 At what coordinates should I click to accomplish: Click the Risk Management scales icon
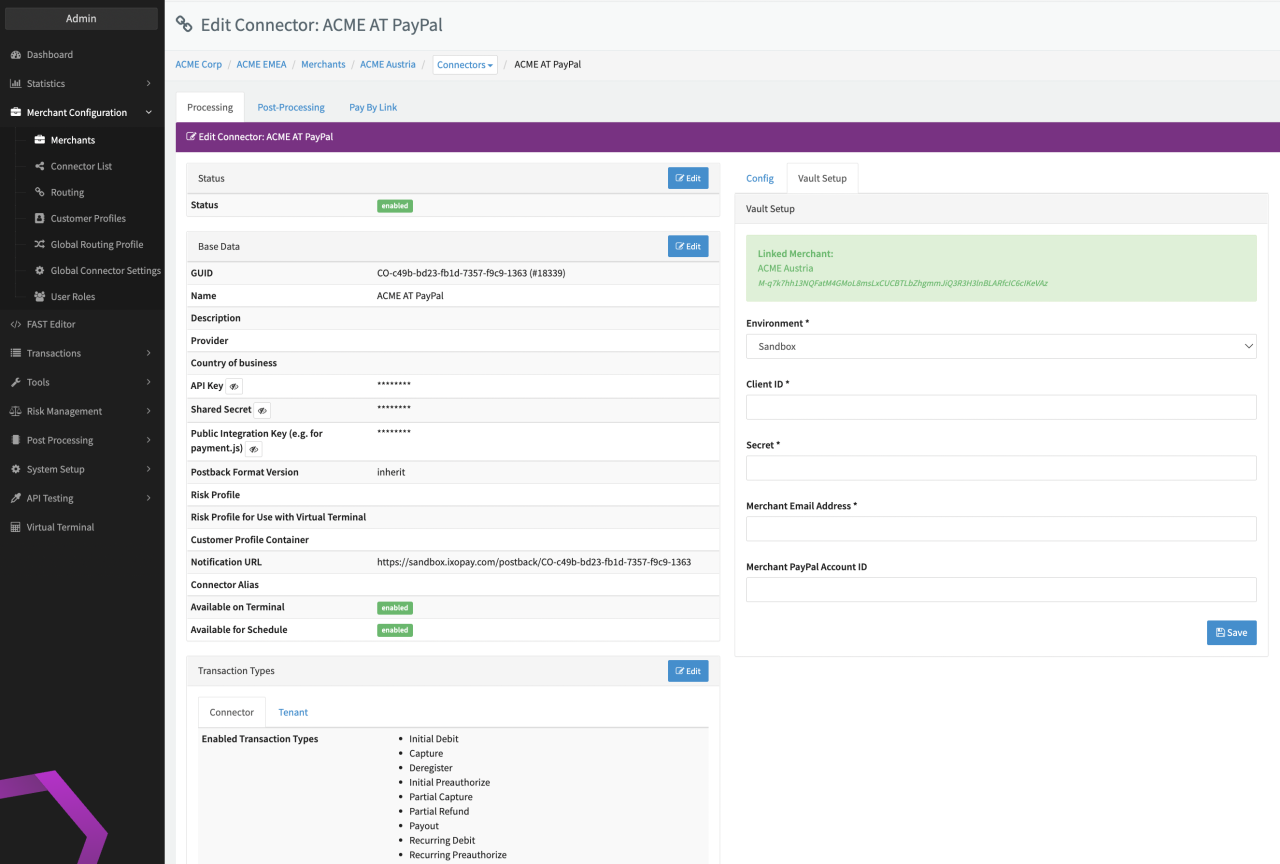pos(16,412)
